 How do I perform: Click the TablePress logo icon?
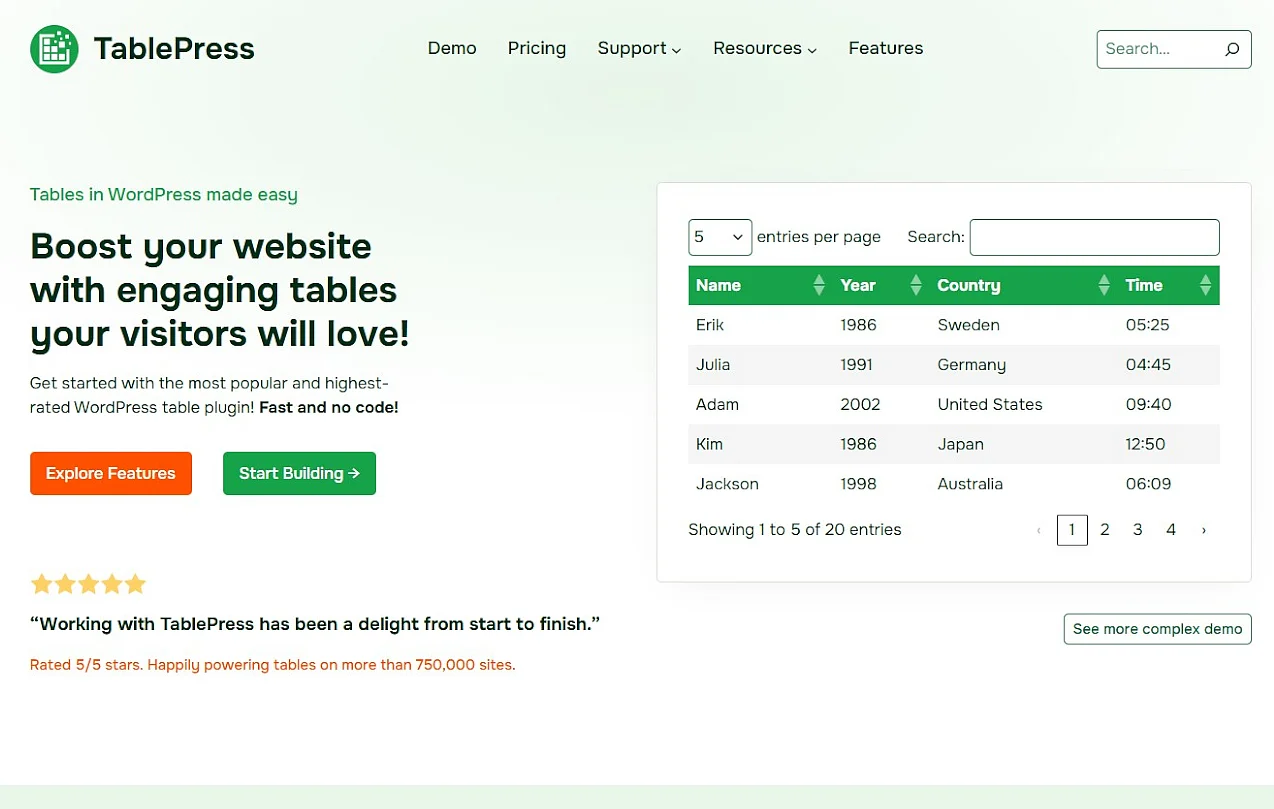tap(54, 48)
